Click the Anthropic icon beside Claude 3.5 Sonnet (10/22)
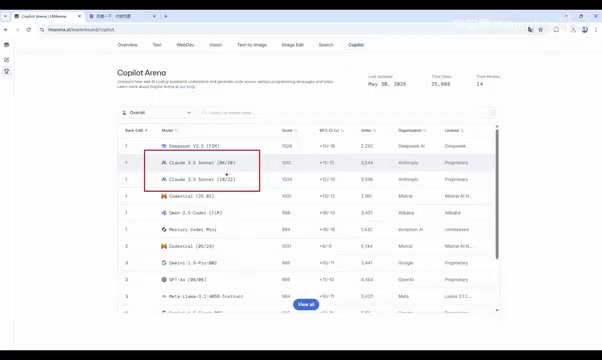 [x=164, y=179]
